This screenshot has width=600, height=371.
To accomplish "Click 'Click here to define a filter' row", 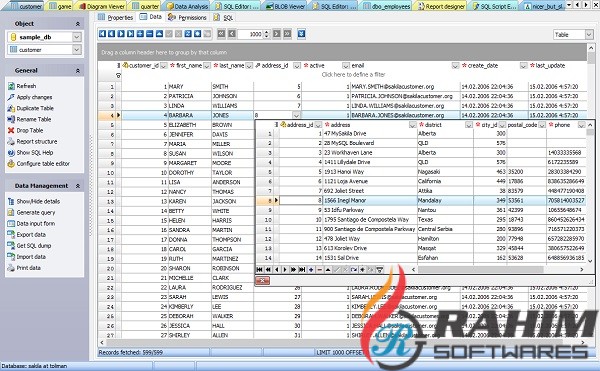I will pyautogui.click(x=353, y=75).
